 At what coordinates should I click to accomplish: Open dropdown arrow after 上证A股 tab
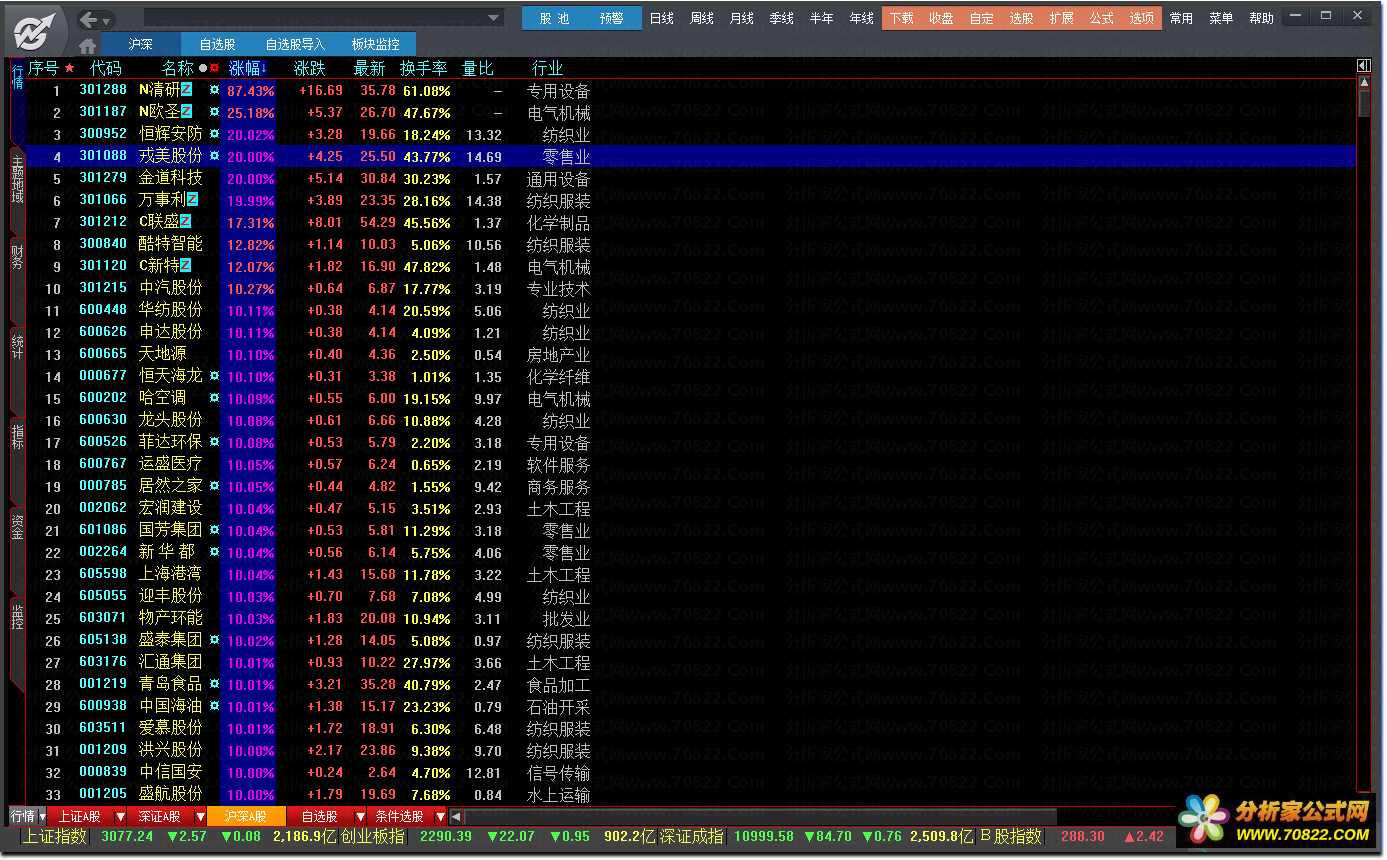coord(120,817)
